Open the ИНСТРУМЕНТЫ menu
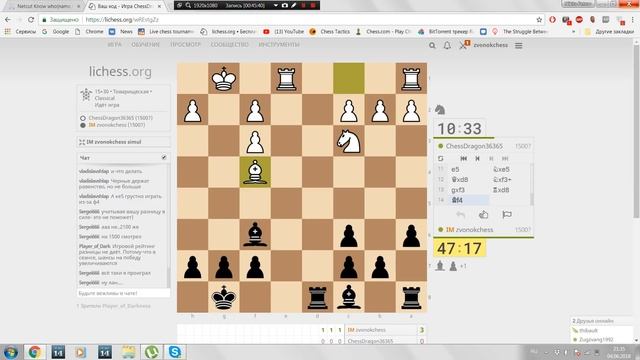This screenshot has width=640, height=360. pyautogui.click(x=279, y=44)
